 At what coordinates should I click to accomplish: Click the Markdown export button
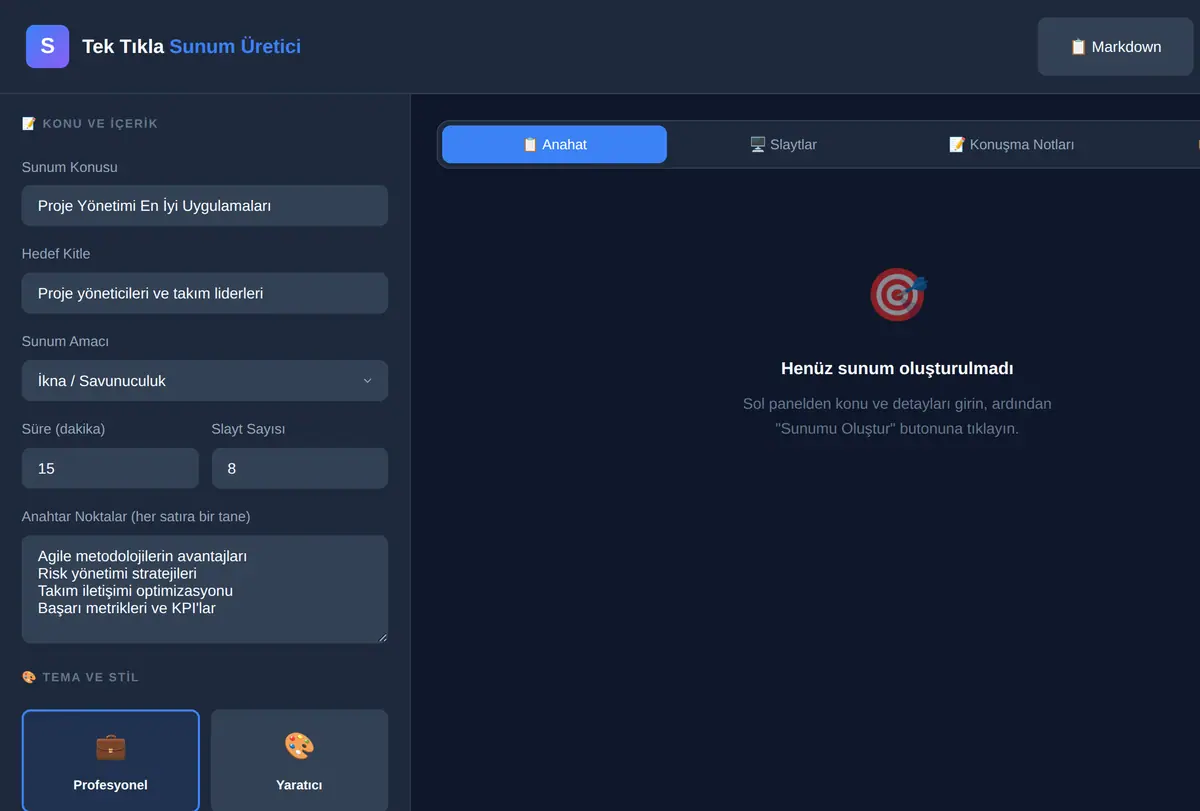1115,47
